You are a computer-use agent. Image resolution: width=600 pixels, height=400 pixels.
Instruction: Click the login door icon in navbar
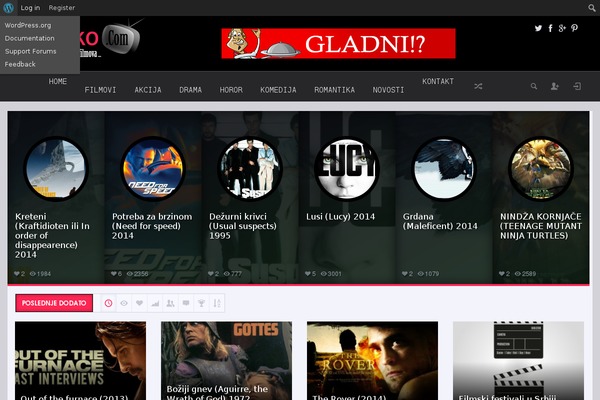pos(577,87)
